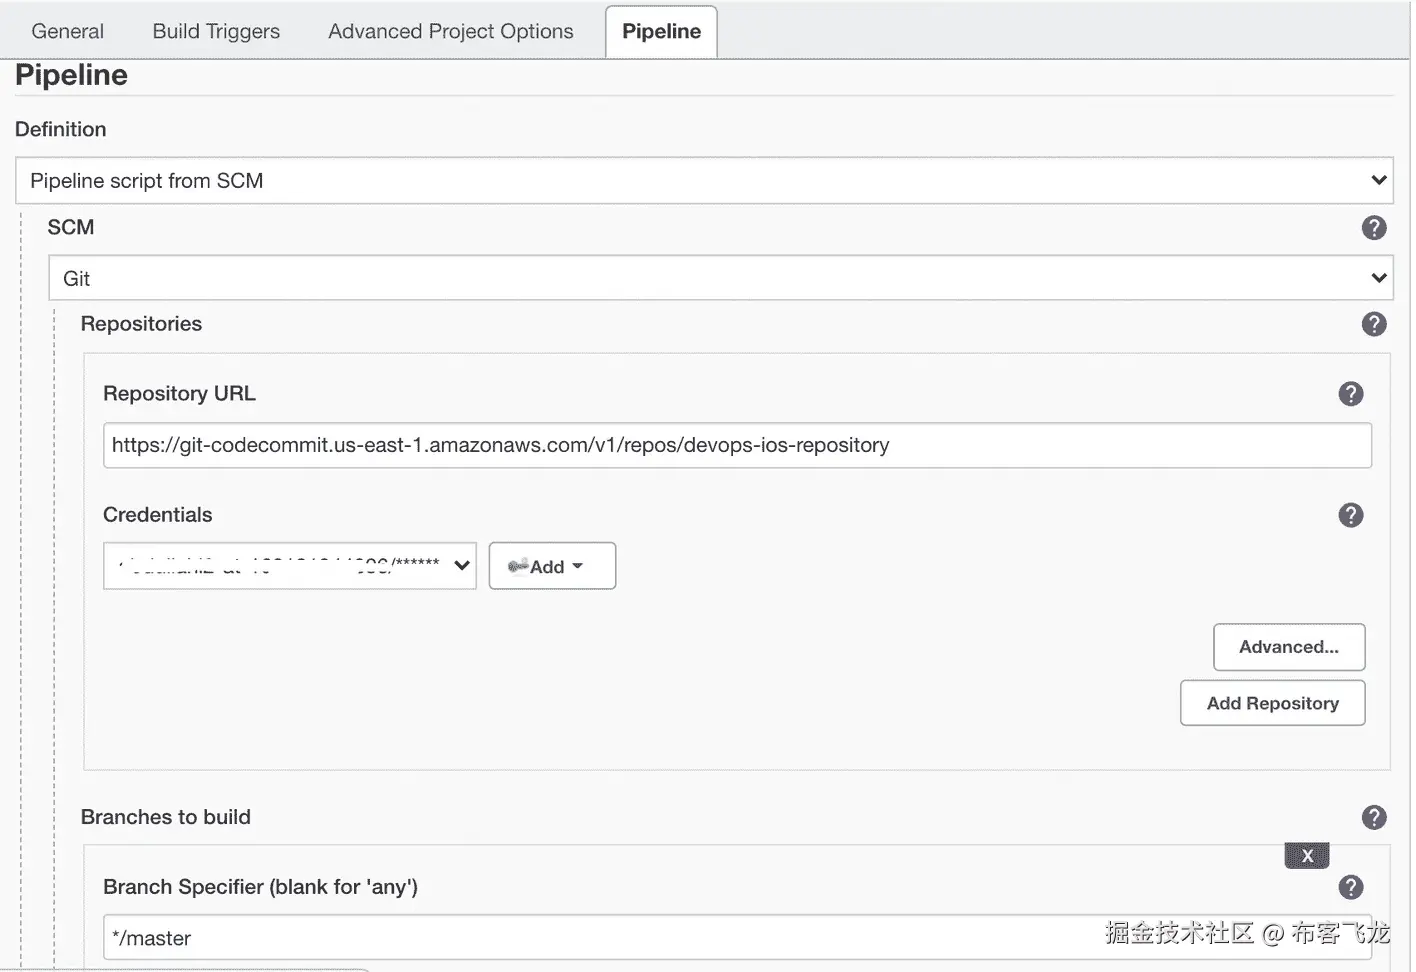Expand the SCM Git dropdown
The image size is (1416, 972).
[720, 278]
